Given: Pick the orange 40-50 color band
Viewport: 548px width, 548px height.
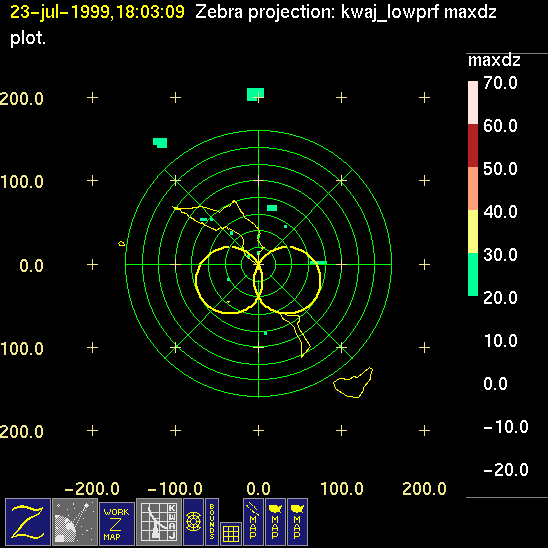Looking at the screenshot, I should coord(473,188).
